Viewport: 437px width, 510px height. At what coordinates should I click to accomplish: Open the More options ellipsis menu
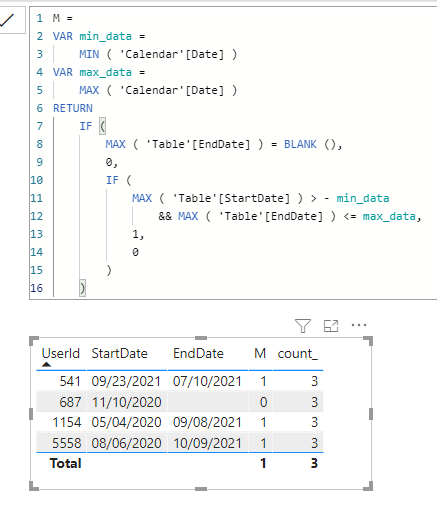click(x=359, y=325)
